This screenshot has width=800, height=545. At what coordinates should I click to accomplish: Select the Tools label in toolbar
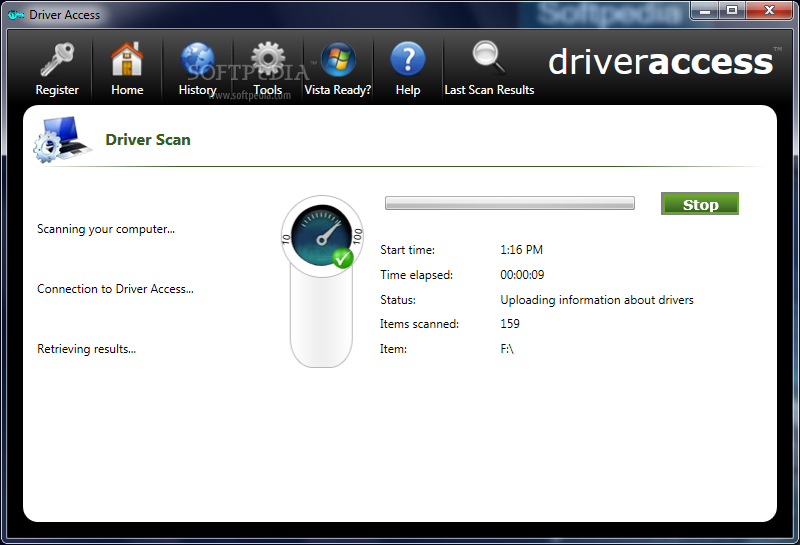[x=268, y=90]
